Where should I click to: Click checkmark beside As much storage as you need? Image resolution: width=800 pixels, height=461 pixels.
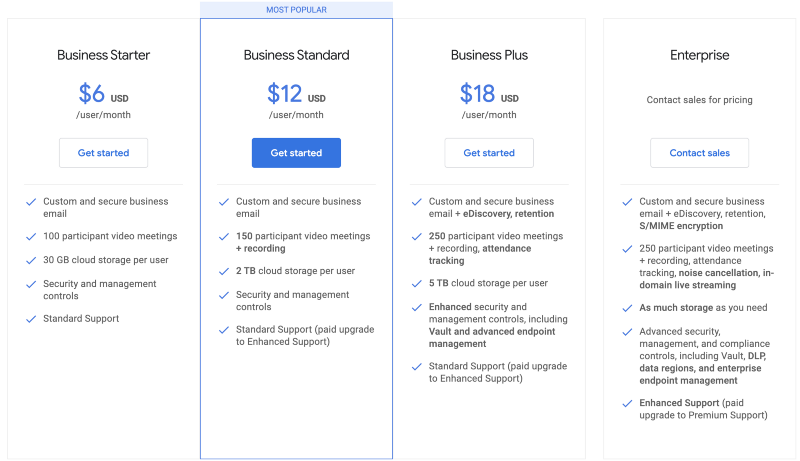pyautogui.click(x=628, y=308)
